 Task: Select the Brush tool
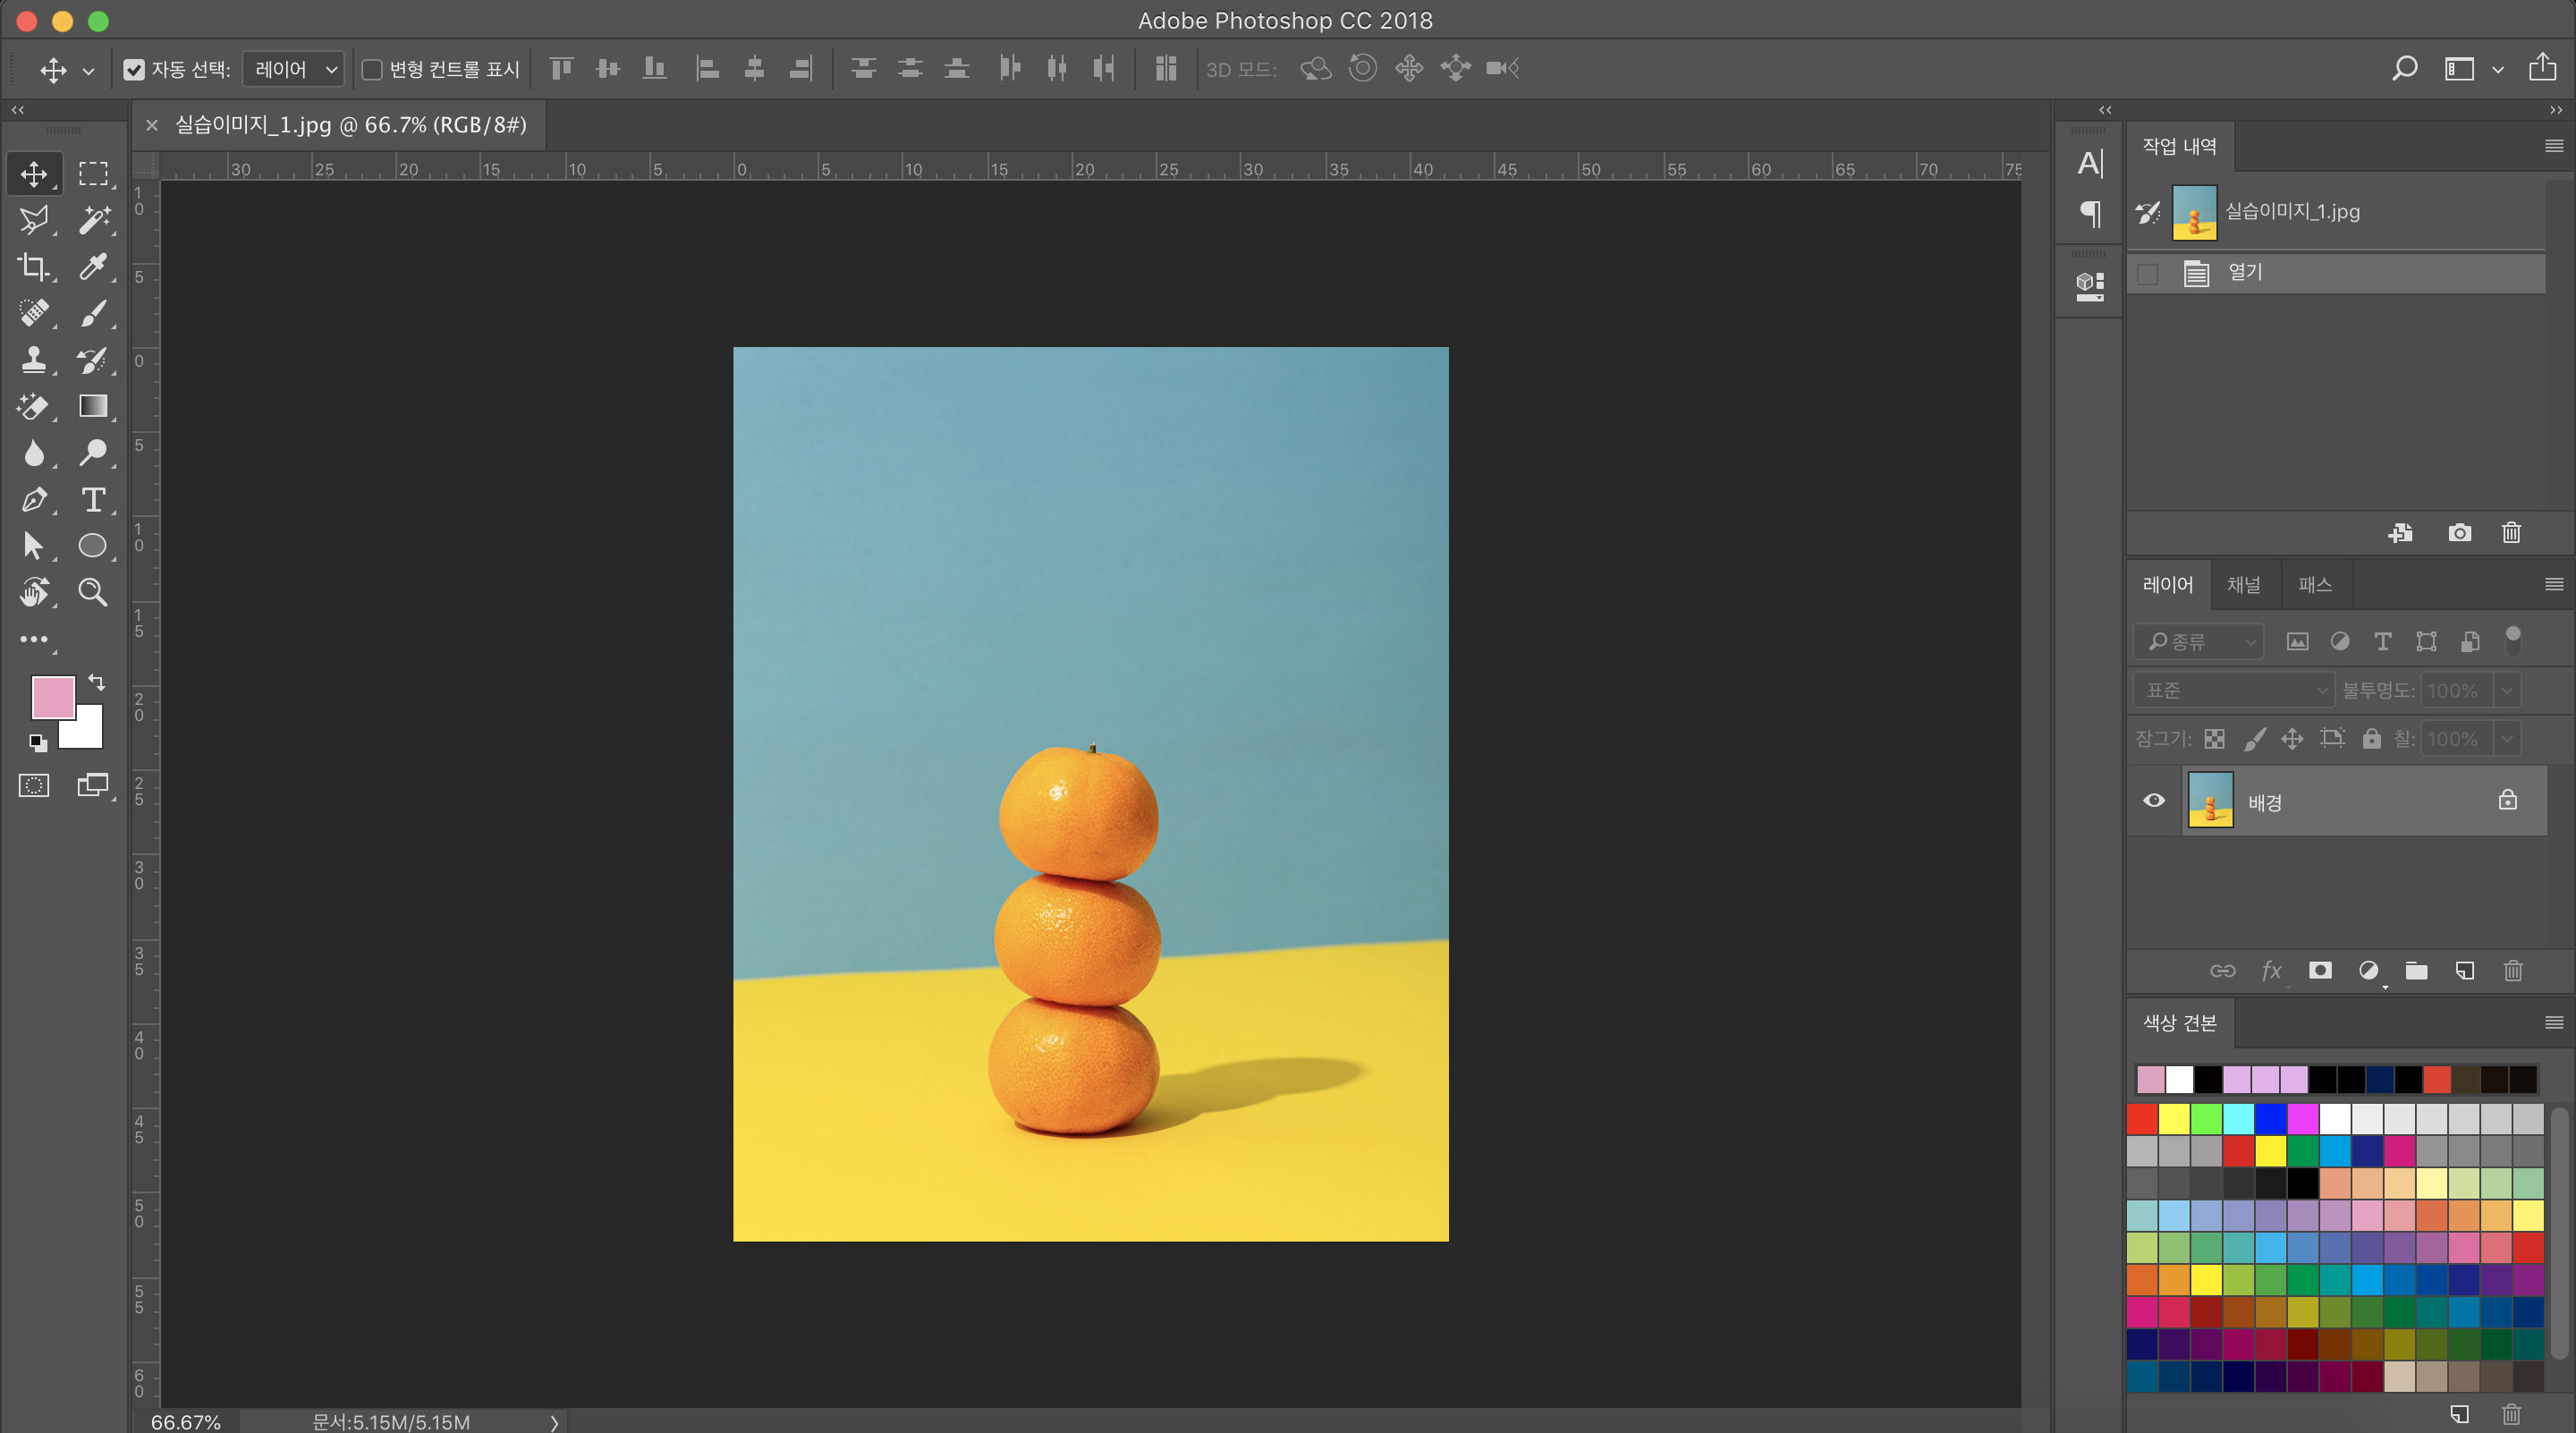tap(94, 313)
